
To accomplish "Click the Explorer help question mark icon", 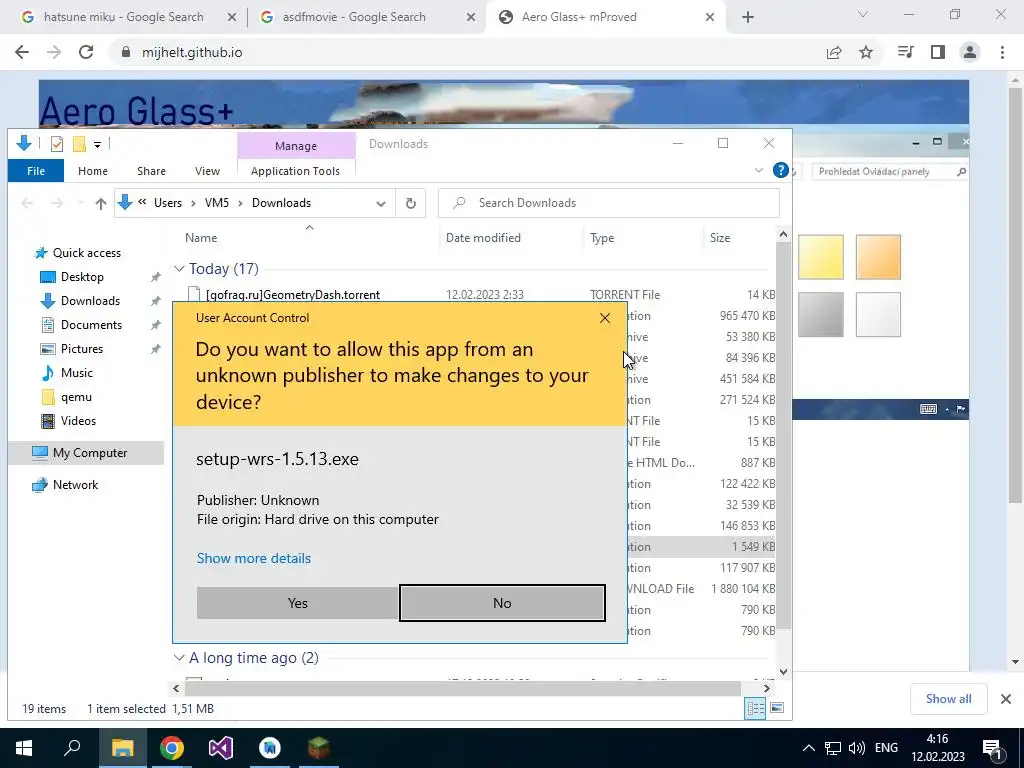I will (780, 170).
